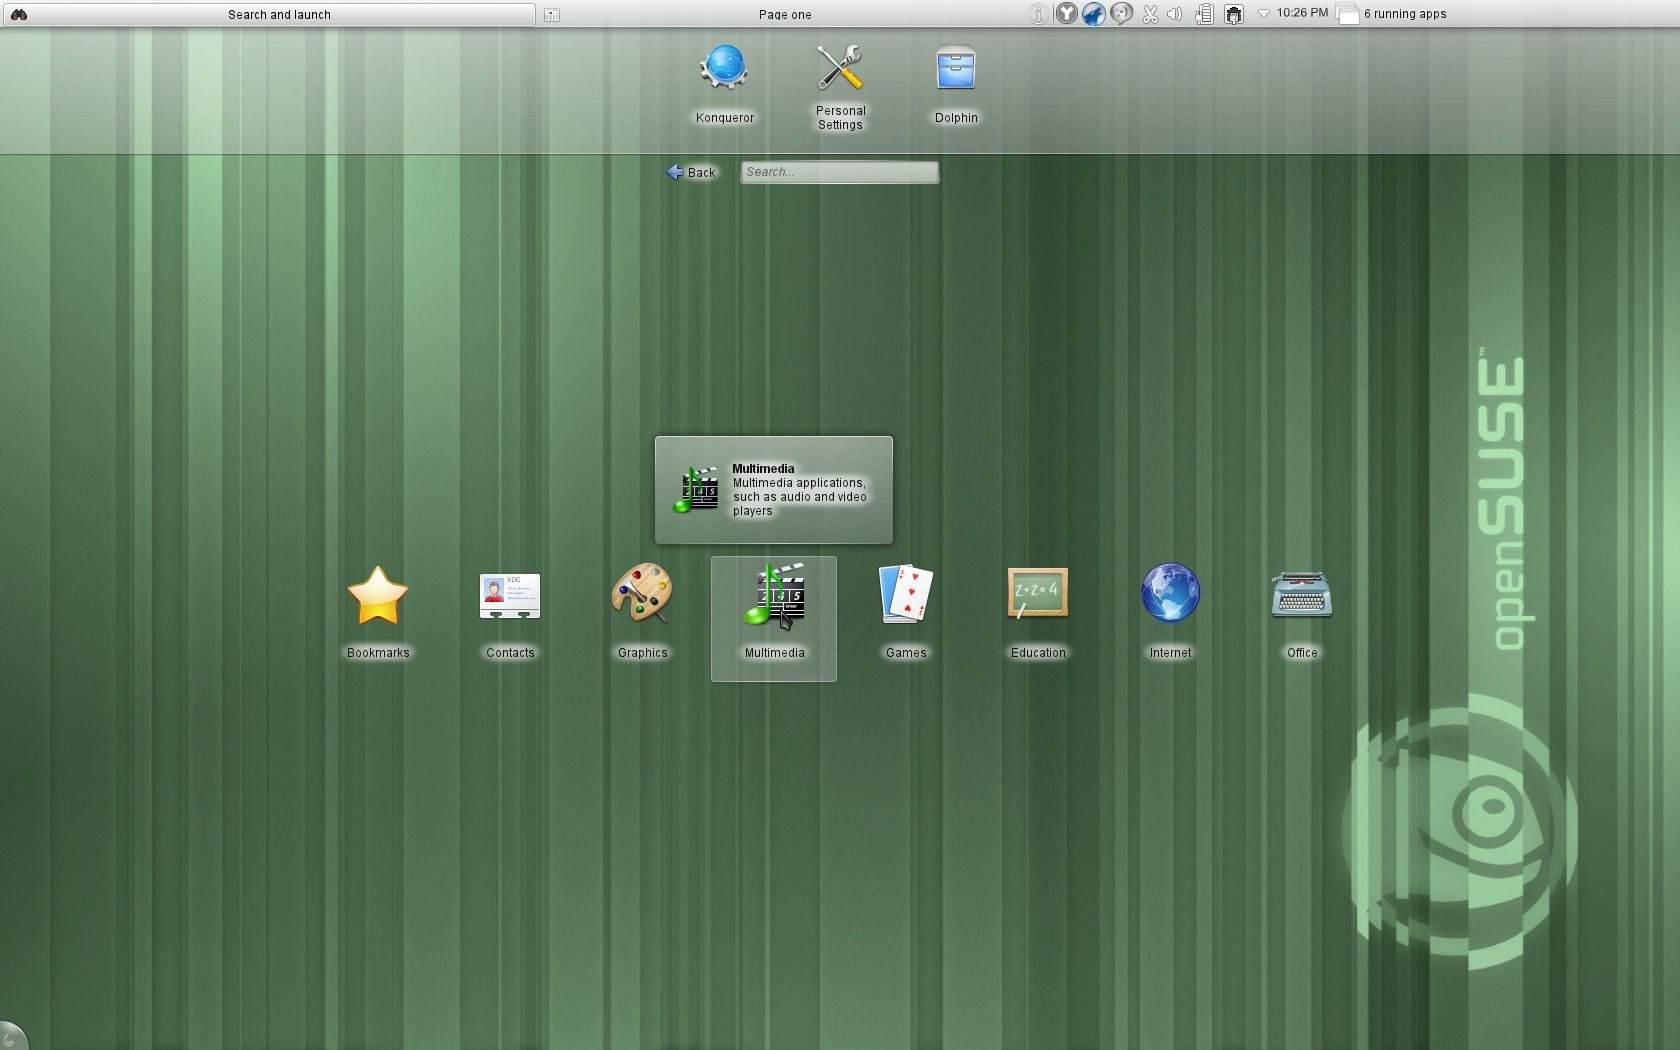Open the Games category

[905, 612]
